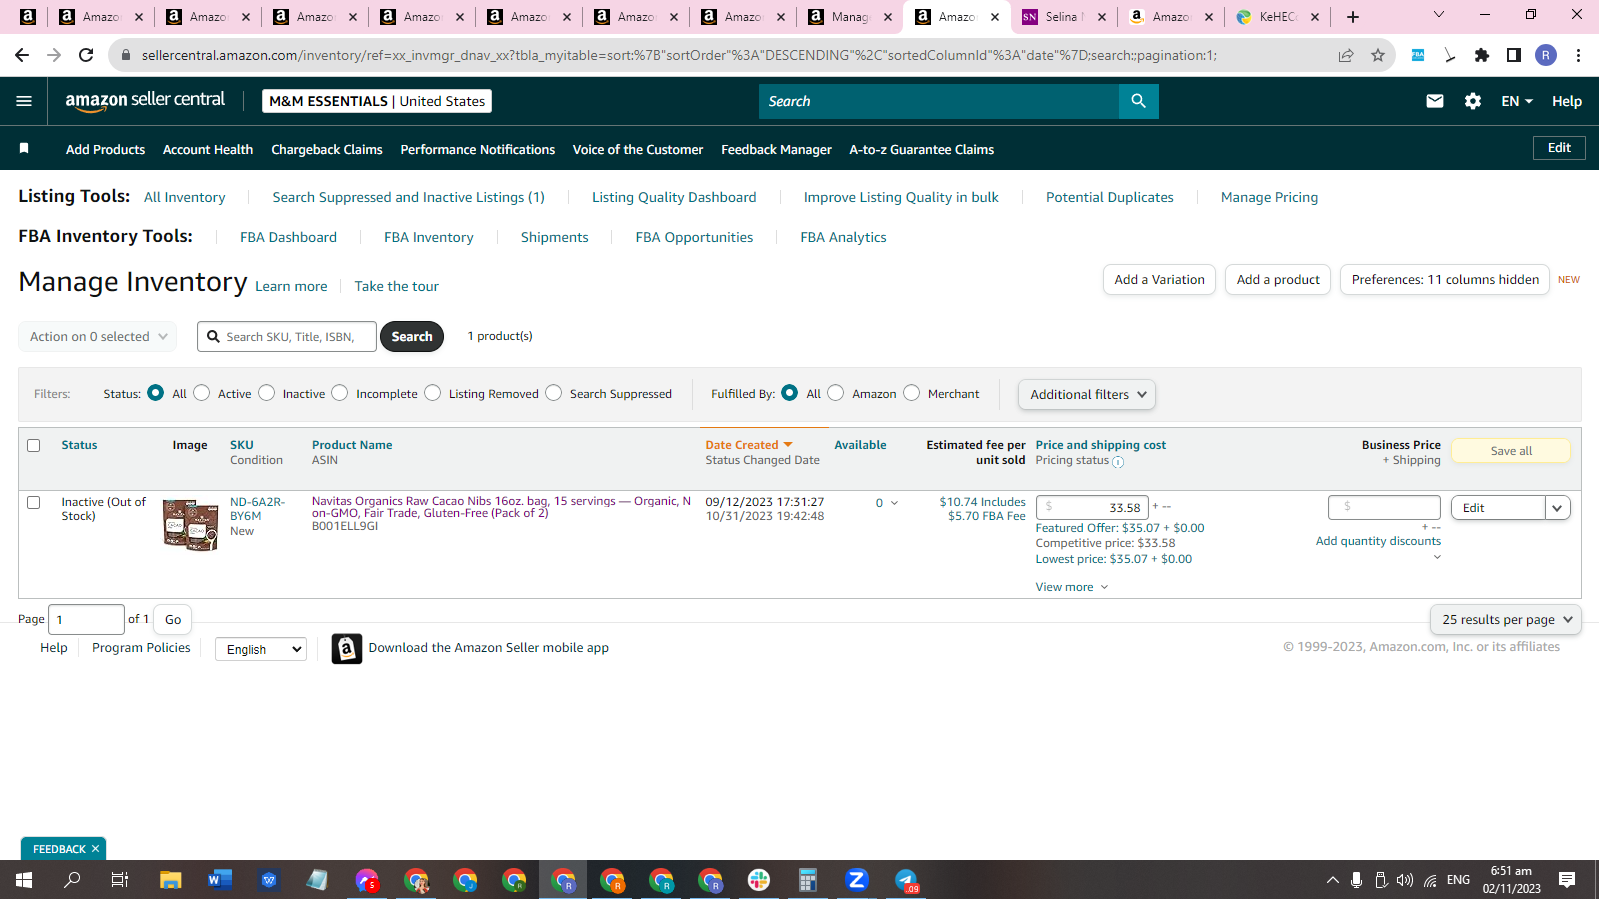This screenshot has height=899, width=1599.
Task: Click the Go page button
Action: coord(173,620)
